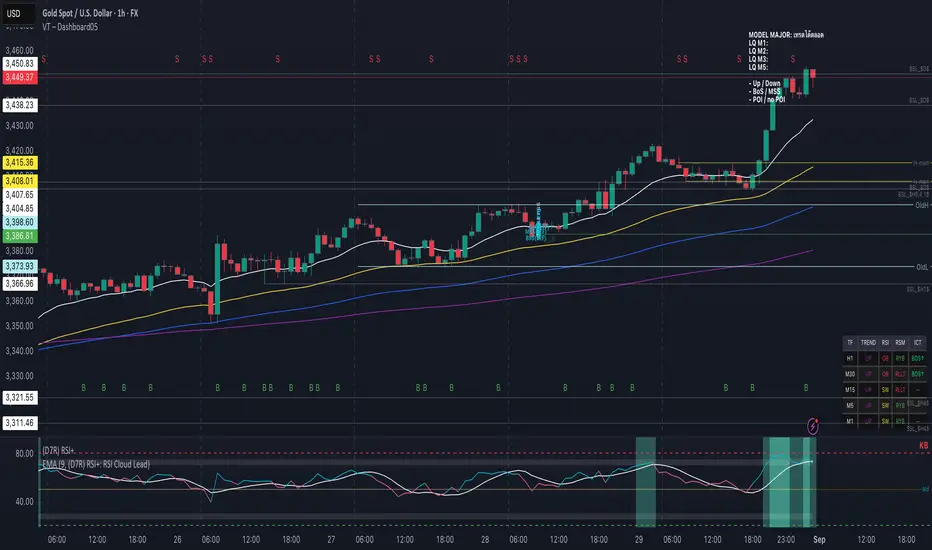The height and width of the screenshot is (550, 932).
Task: Click the yellow 3,408.01 price label
Action: 20,181
